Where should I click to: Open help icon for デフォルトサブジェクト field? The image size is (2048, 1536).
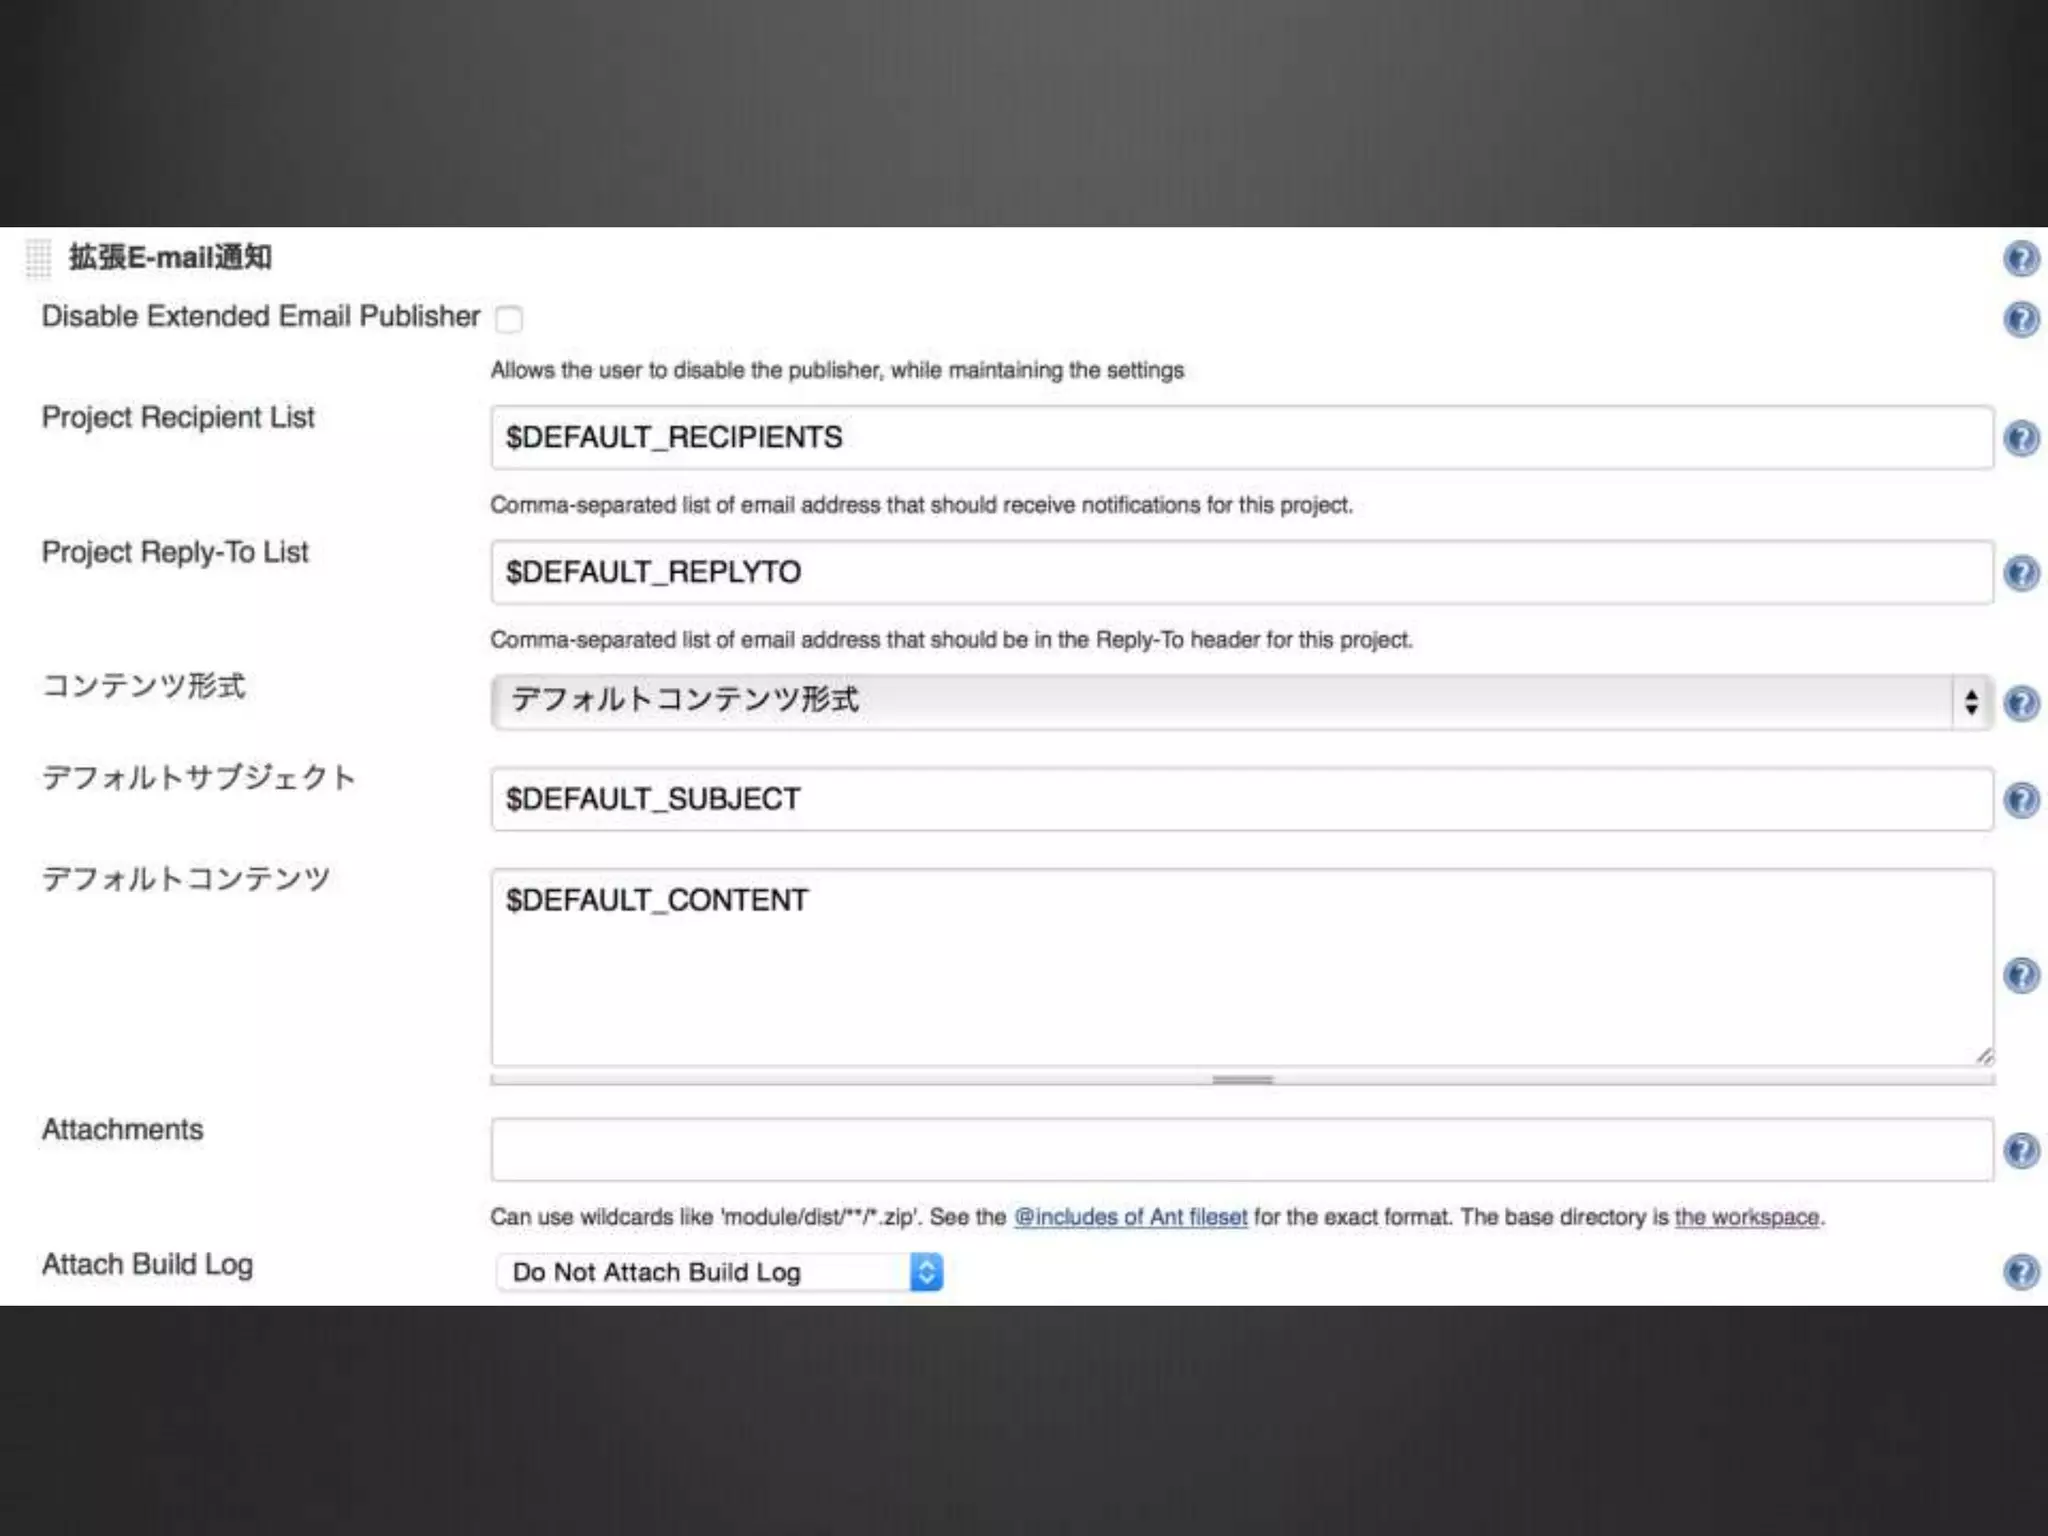(x=2021, y=799)
